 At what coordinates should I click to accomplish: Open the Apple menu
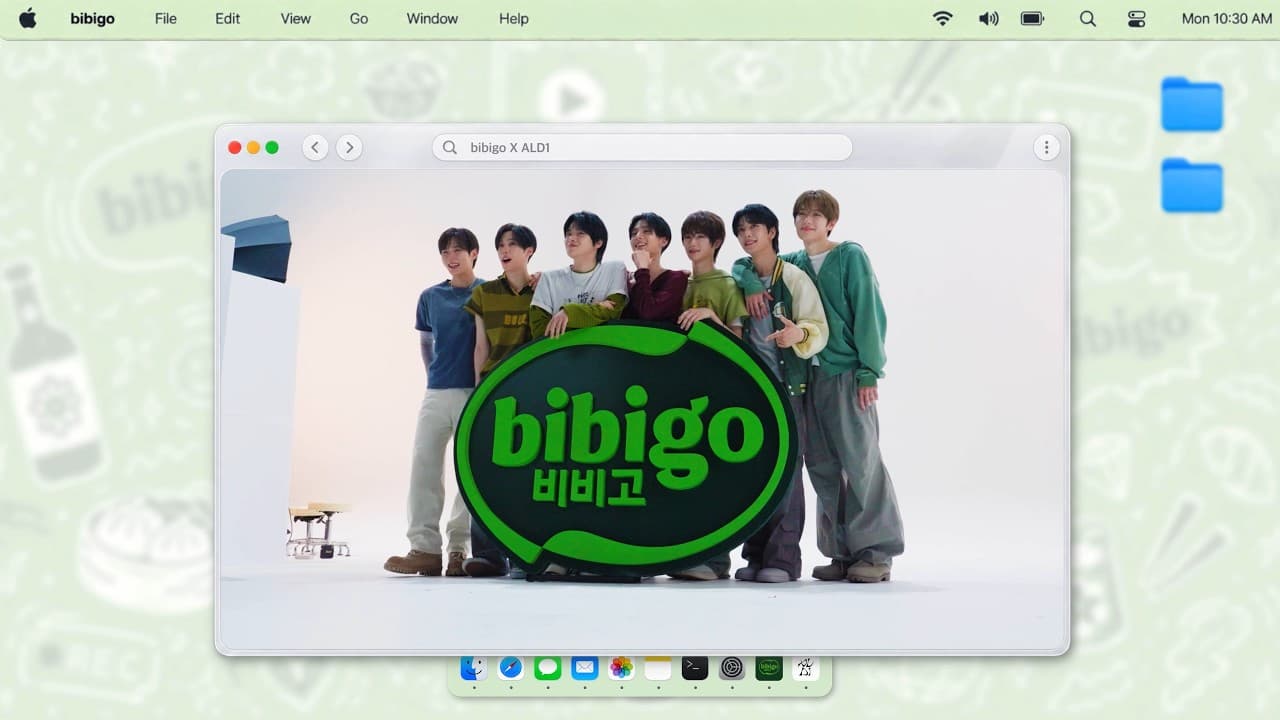coord(27,18)
